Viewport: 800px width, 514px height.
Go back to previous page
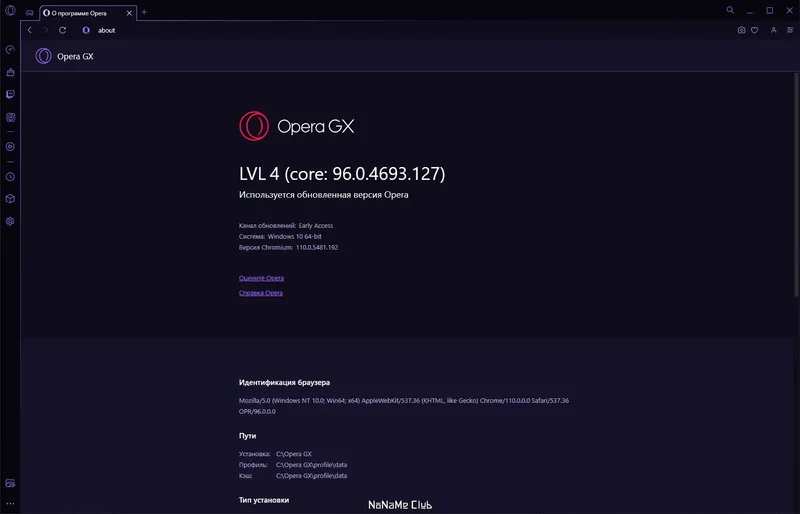point(30,30)
